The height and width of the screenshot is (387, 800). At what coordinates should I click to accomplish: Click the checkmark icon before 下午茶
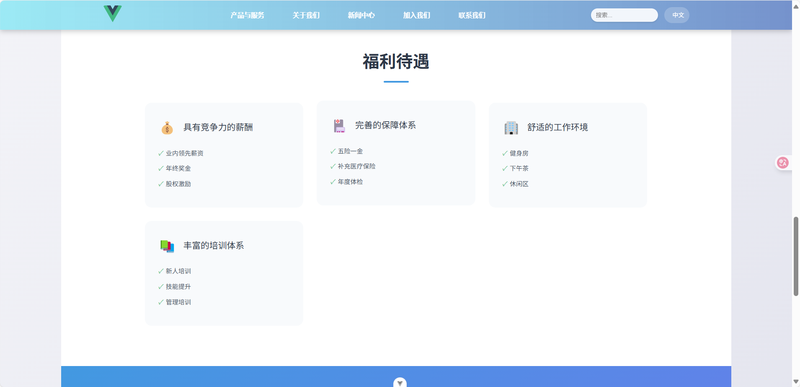pos(505,168)
